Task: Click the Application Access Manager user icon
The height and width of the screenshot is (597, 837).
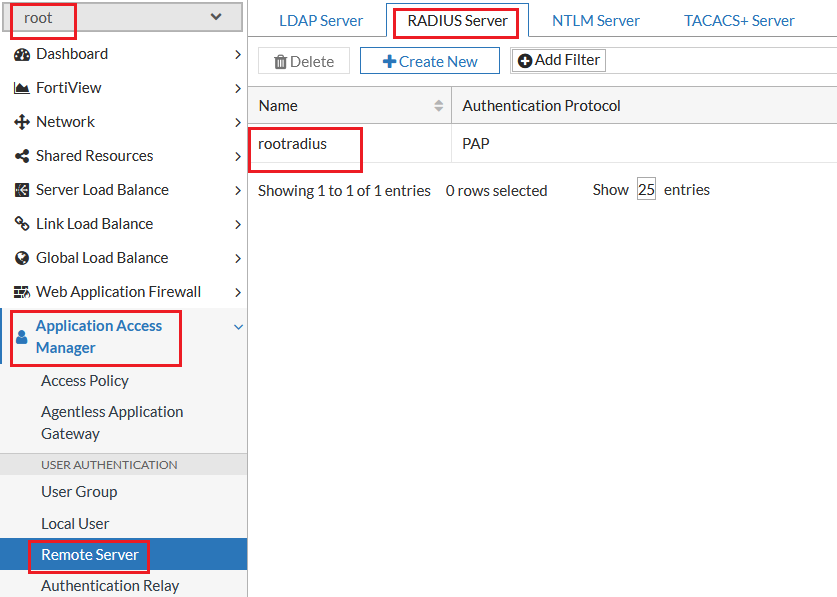Action: pos(21,337)
